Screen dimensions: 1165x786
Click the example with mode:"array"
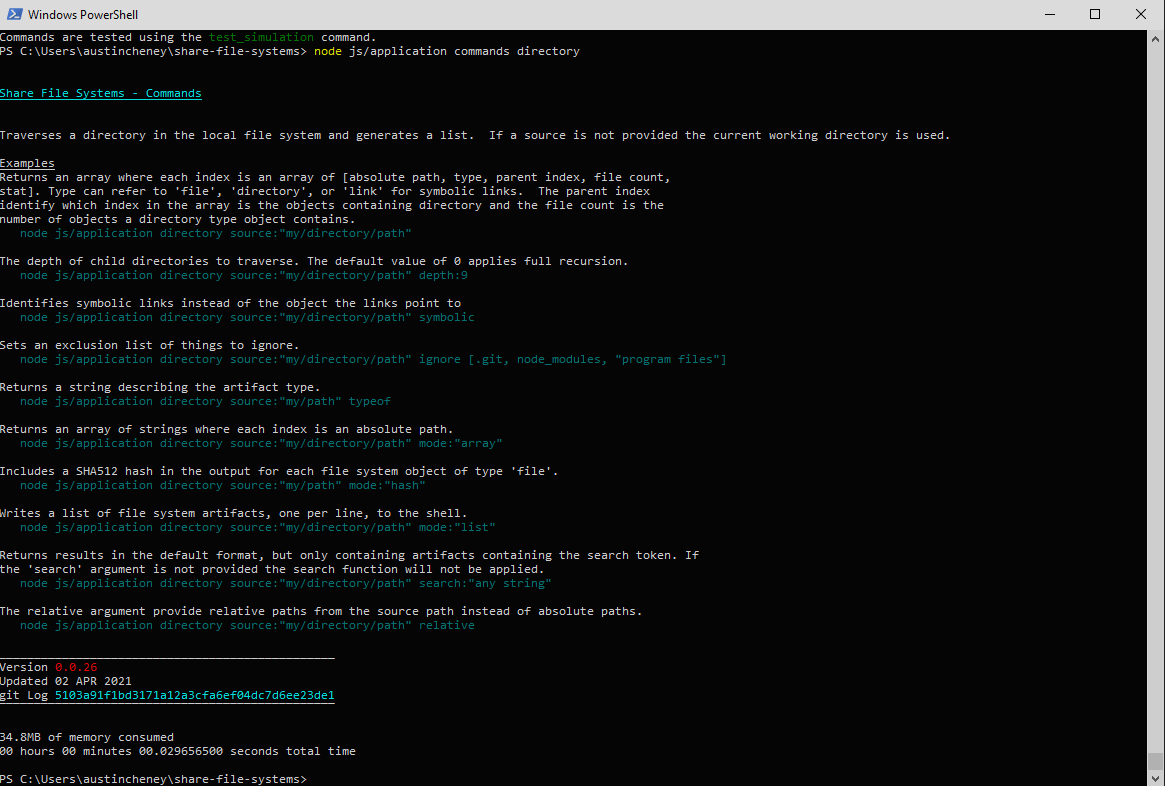click(x=261, y=444)
